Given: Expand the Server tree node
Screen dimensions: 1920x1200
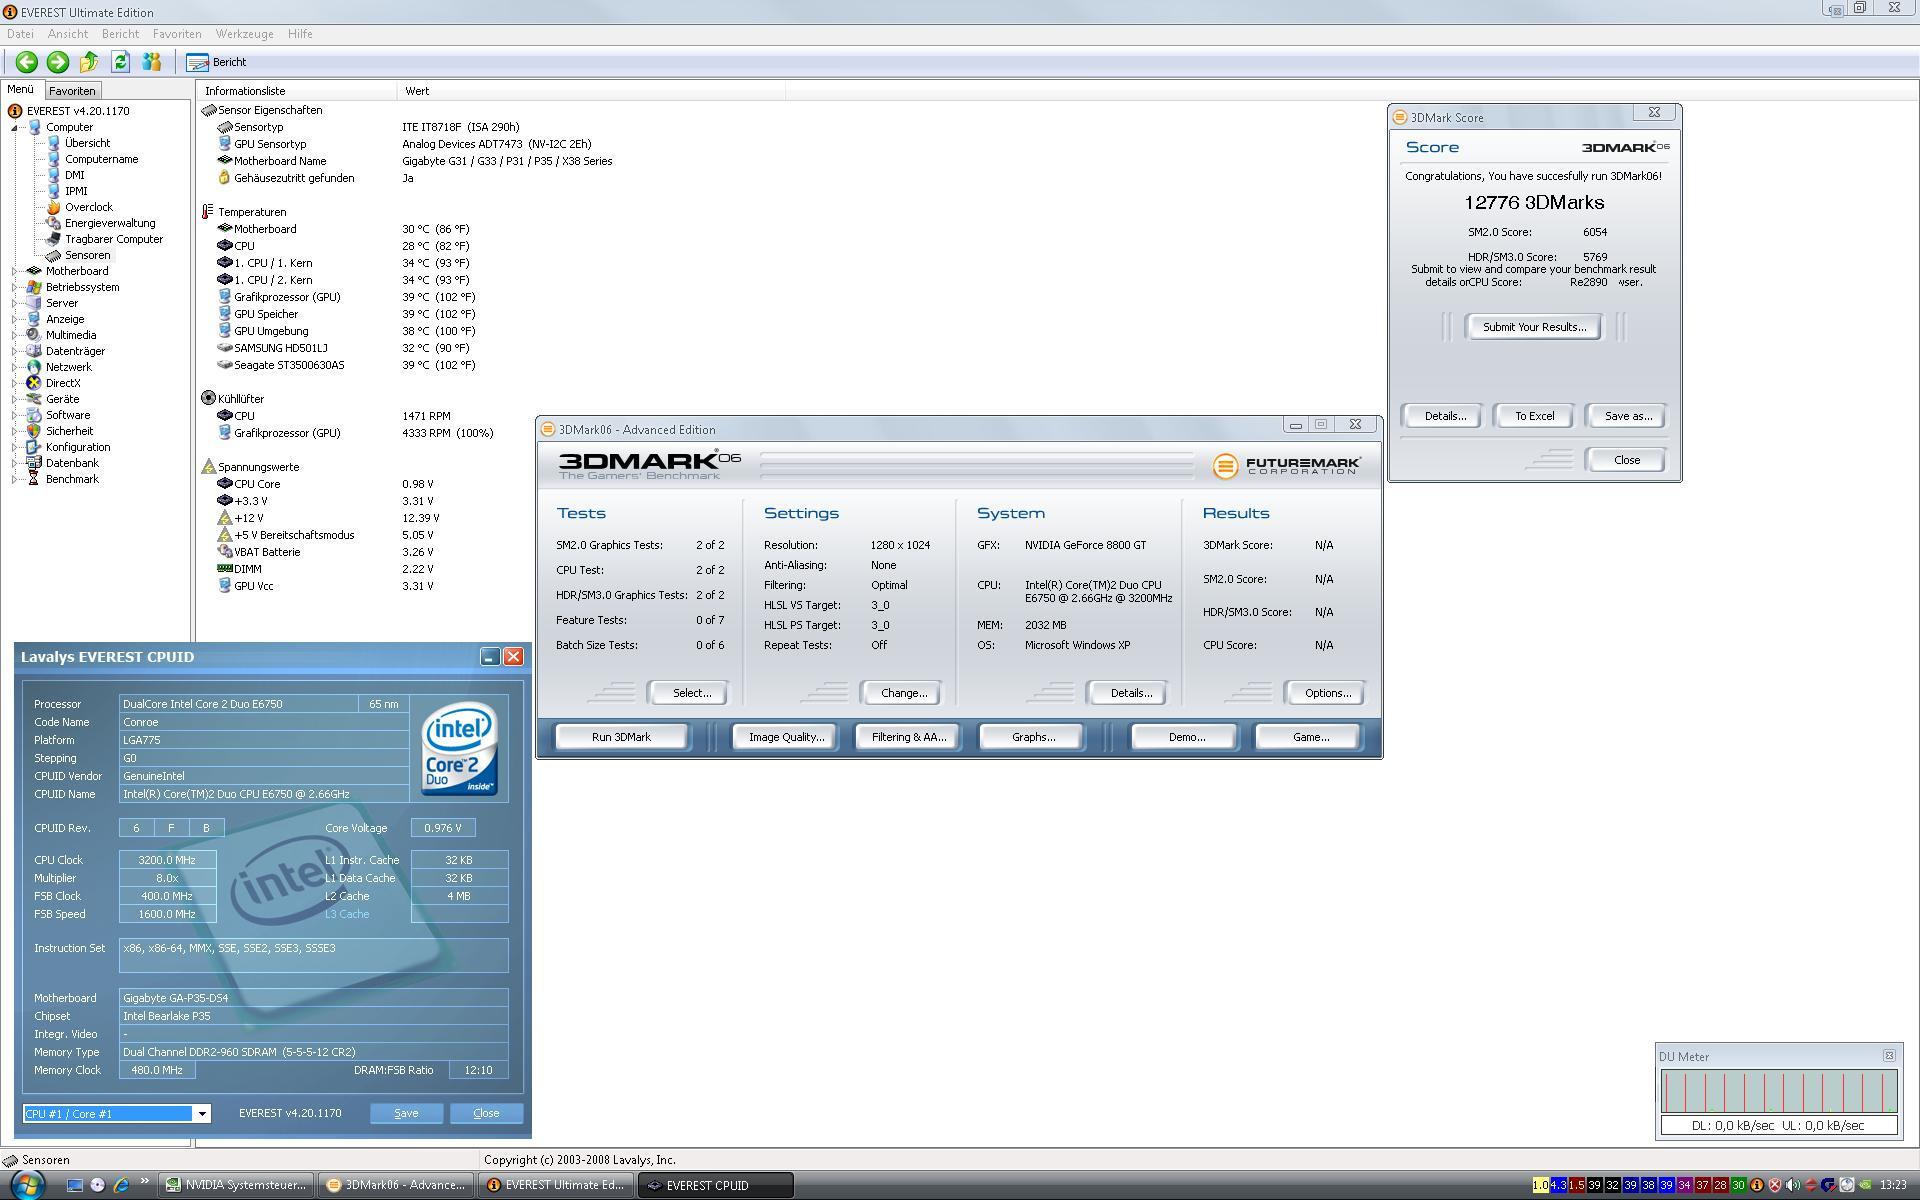Looking at the screenshot, I should (15, 303).
